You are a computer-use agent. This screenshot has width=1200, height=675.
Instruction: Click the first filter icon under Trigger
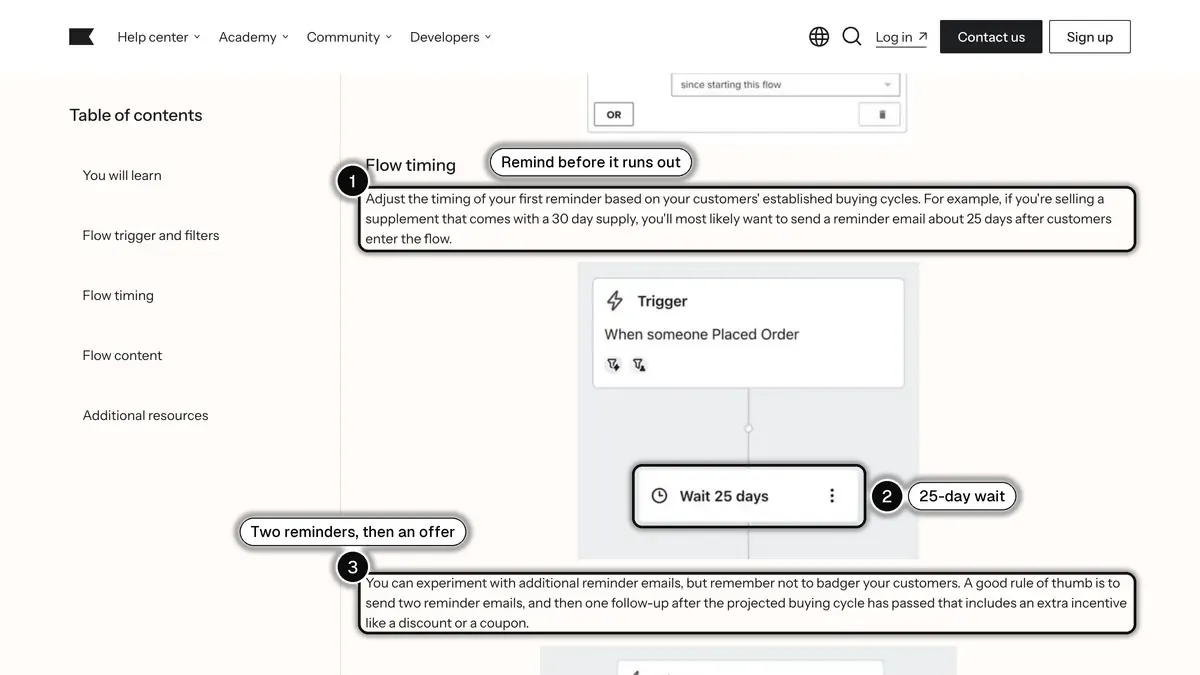pyautogui.click(x=614, y=365)
